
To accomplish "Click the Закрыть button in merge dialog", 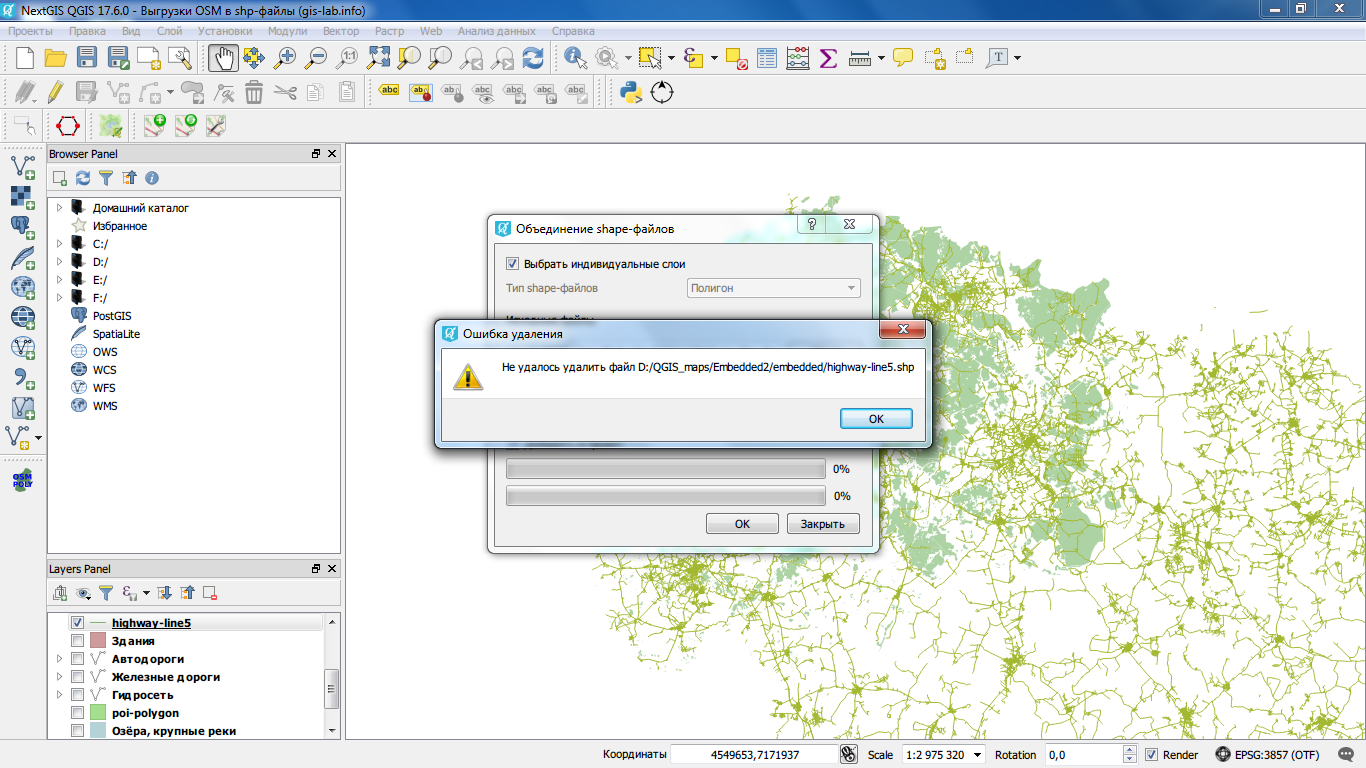I will (x=823, y=523).
